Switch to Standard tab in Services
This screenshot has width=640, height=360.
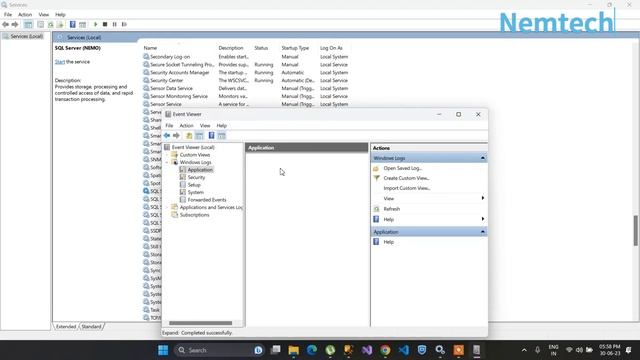(x=91, y=327)
